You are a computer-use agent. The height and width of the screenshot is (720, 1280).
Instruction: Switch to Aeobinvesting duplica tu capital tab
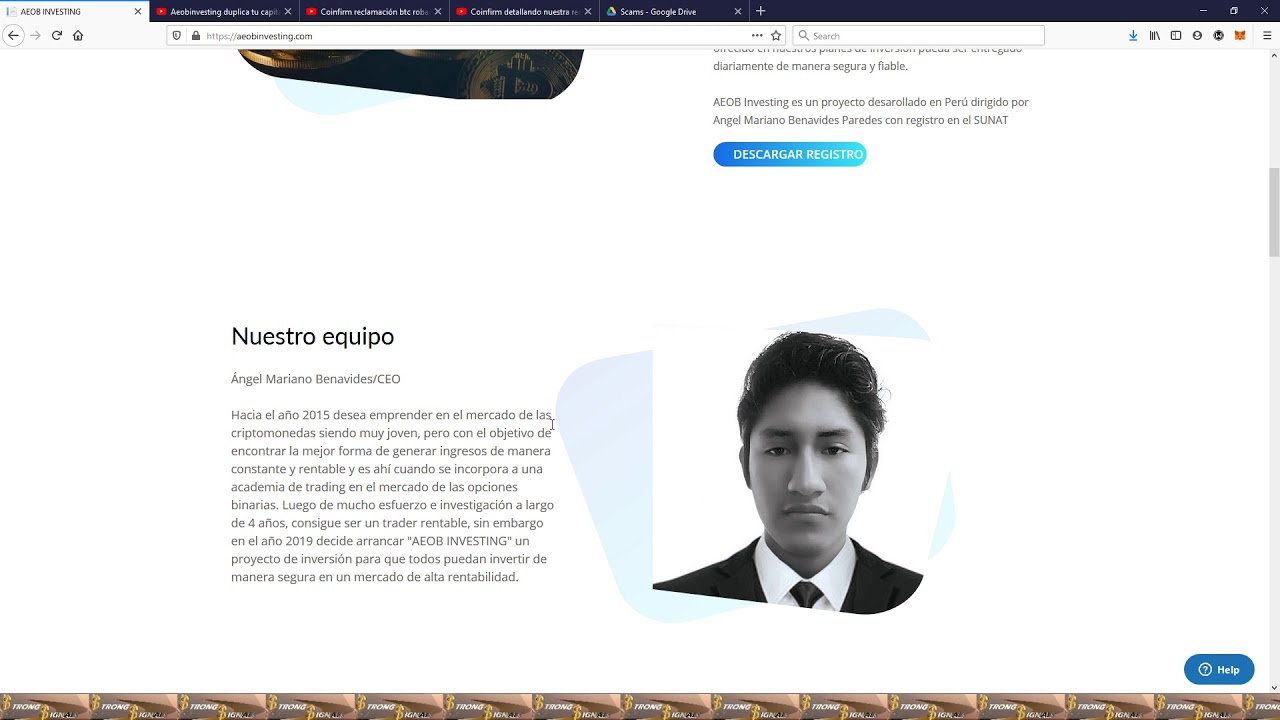pyautogui.click(x=224, y=11)
